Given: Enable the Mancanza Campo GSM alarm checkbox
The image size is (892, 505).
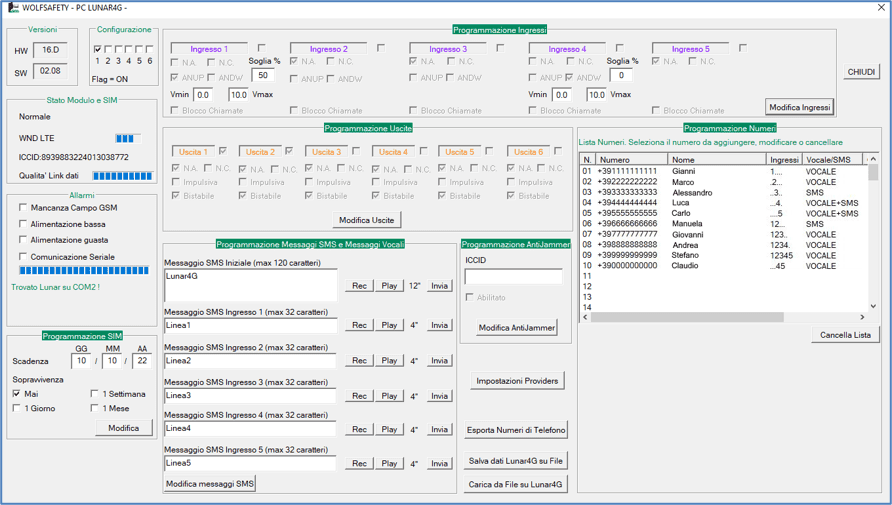Looking at the screenshot, I should tap(23, 208).
